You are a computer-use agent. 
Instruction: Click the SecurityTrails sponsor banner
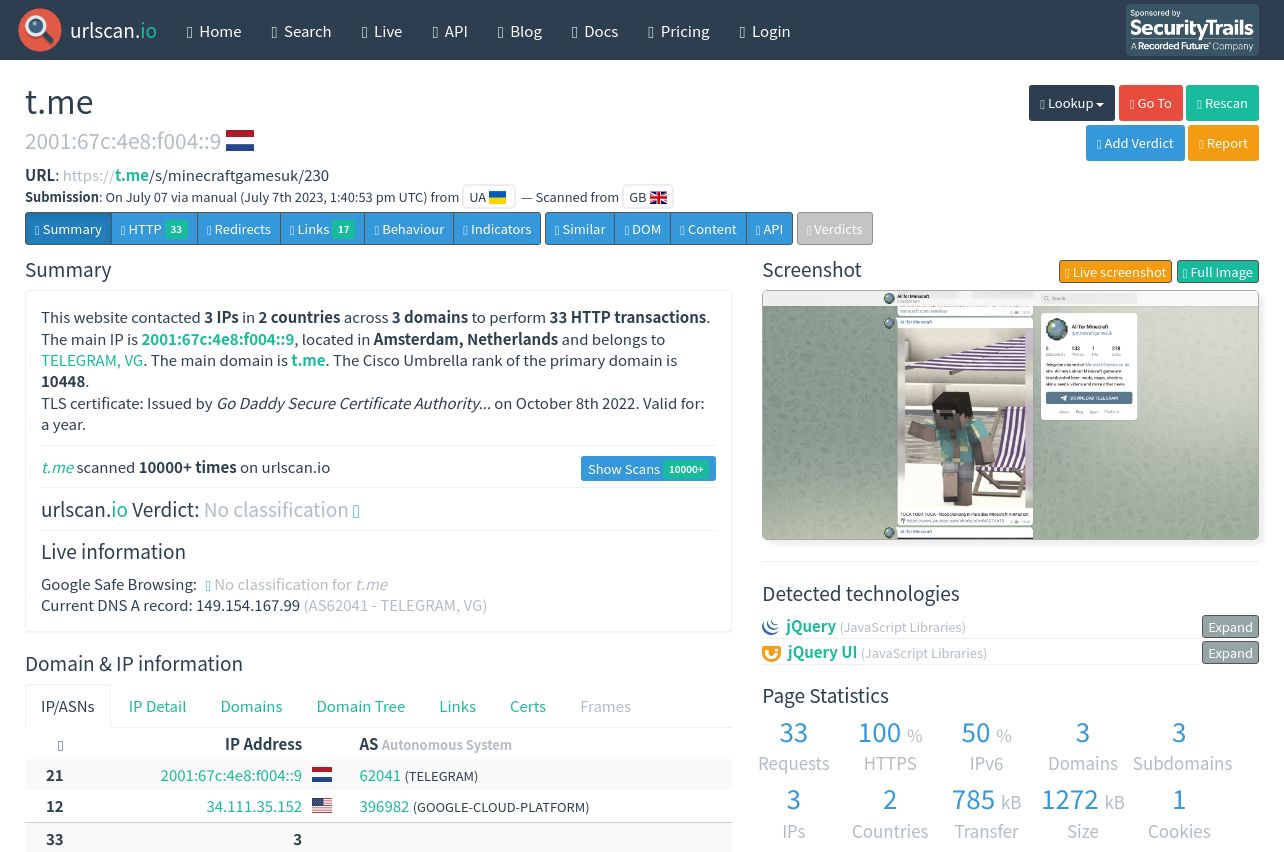point(1192,30)
